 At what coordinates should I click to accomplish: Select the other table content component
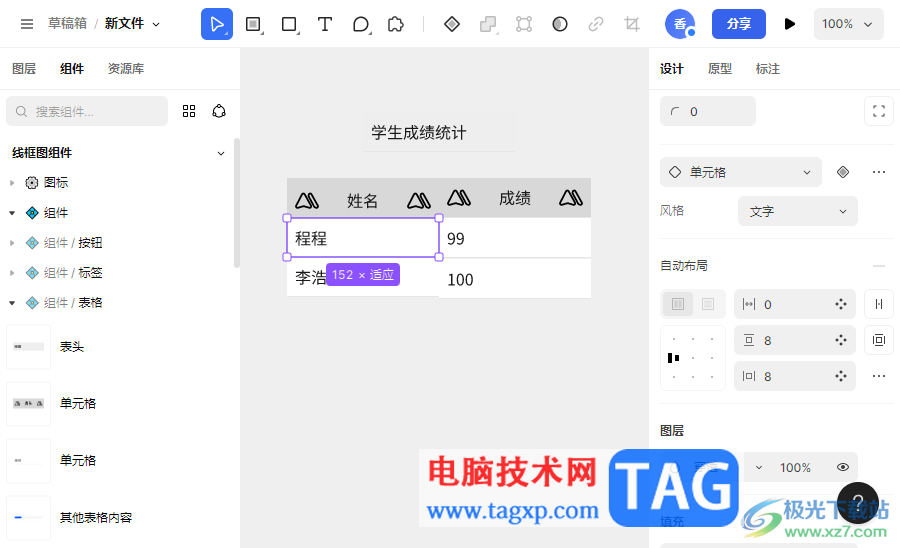[29, 518]
